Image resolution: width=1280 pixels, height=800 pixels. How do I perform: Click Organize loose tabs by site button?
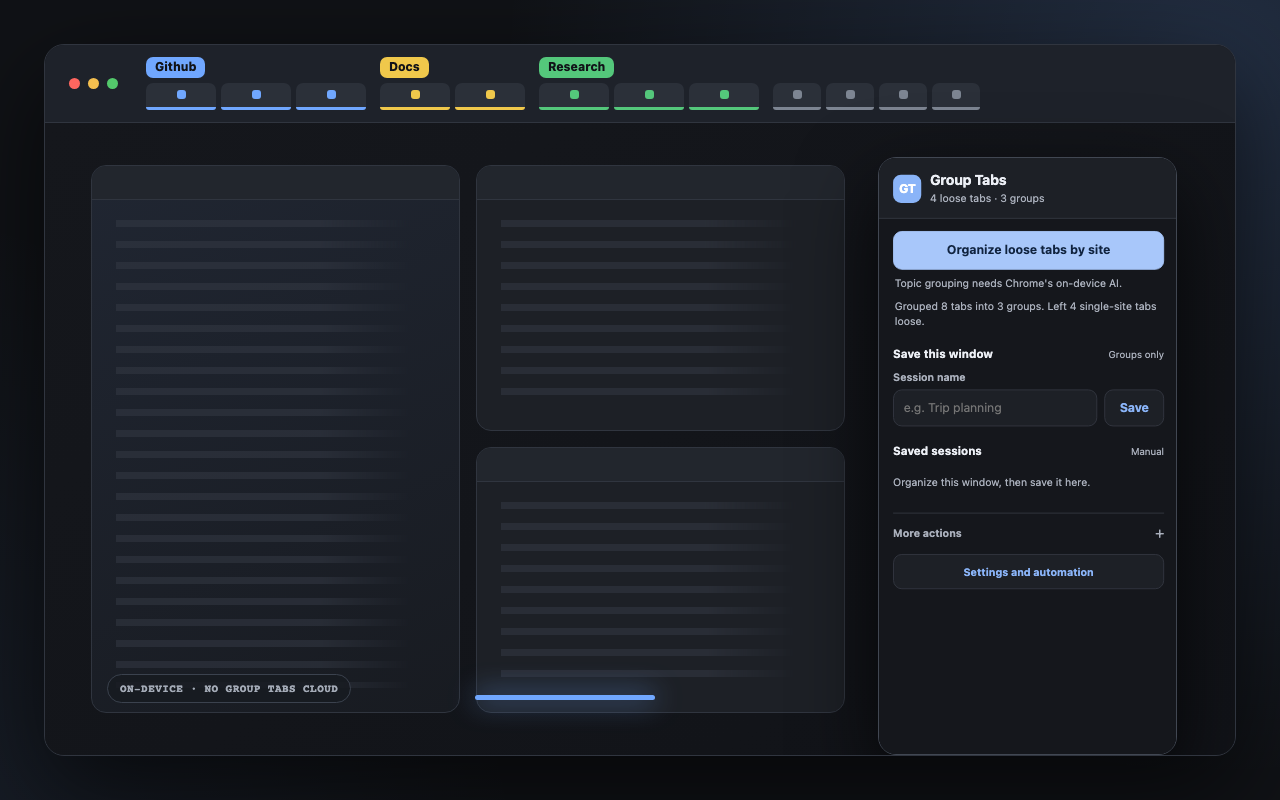click(x=1028, y=250)
